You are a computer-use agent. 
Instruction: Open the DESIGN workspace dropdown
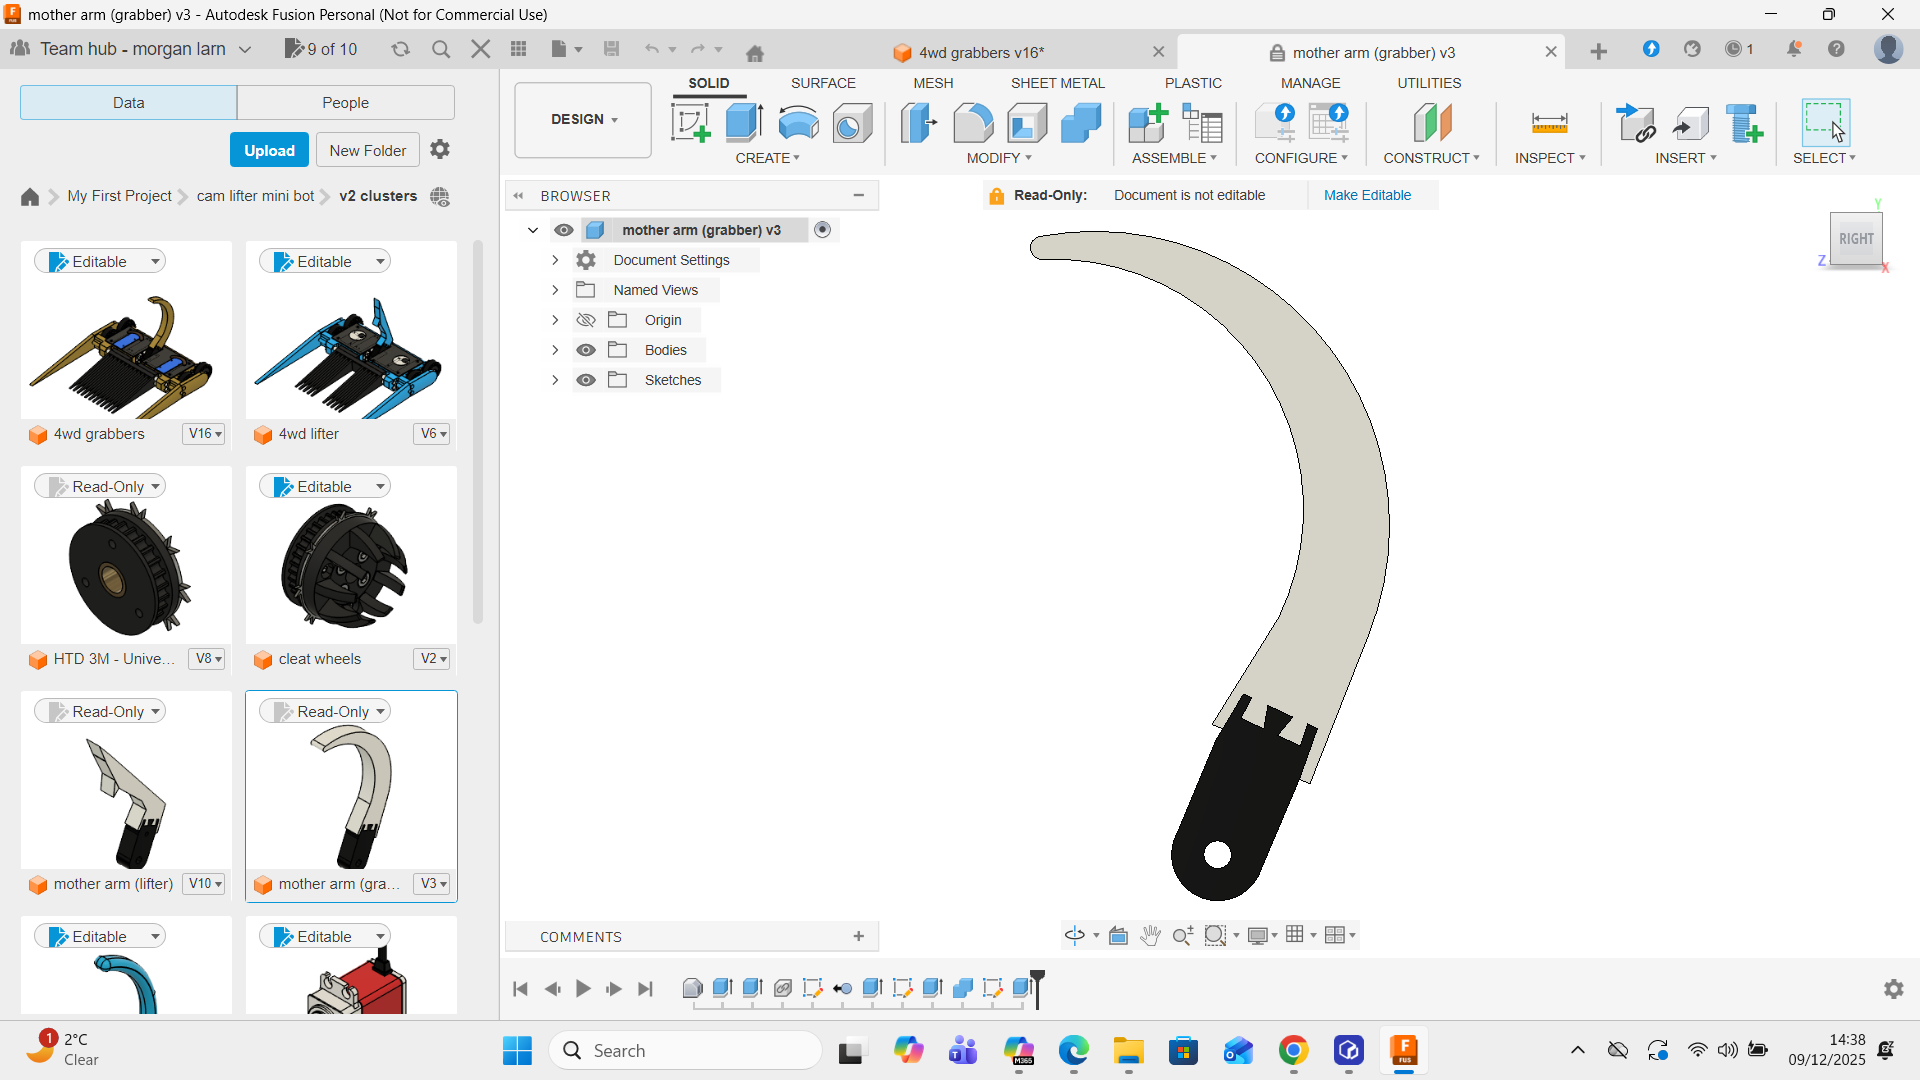(583, 119)
